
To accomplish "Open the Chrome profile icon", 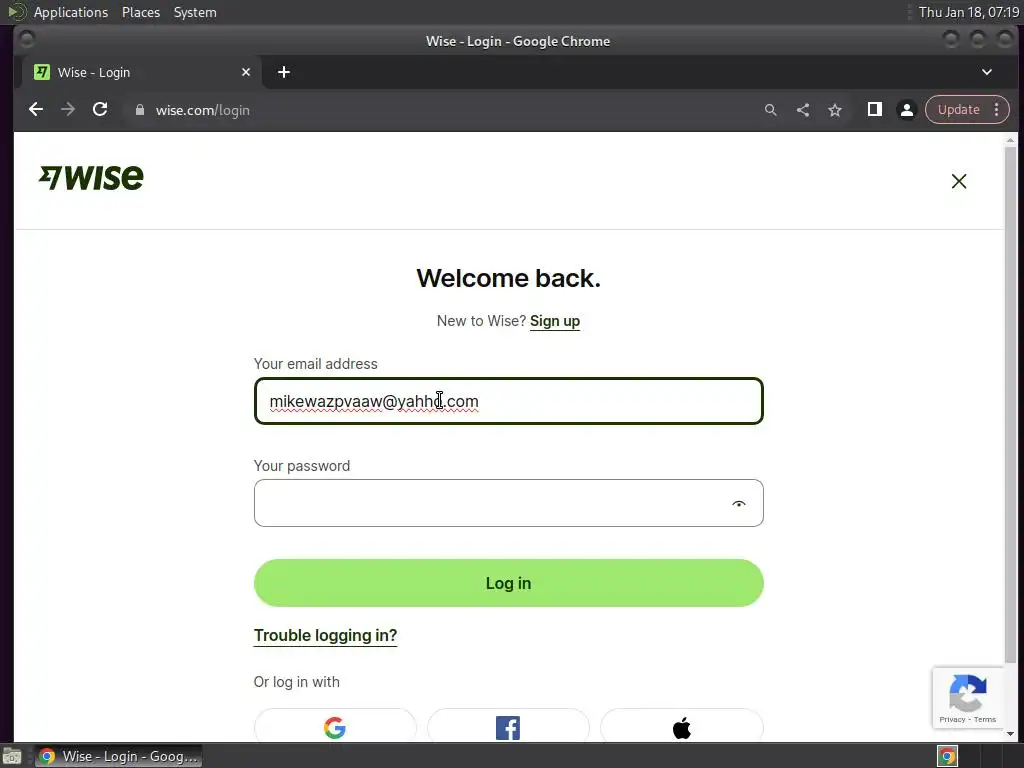I will tap(906, 110).
